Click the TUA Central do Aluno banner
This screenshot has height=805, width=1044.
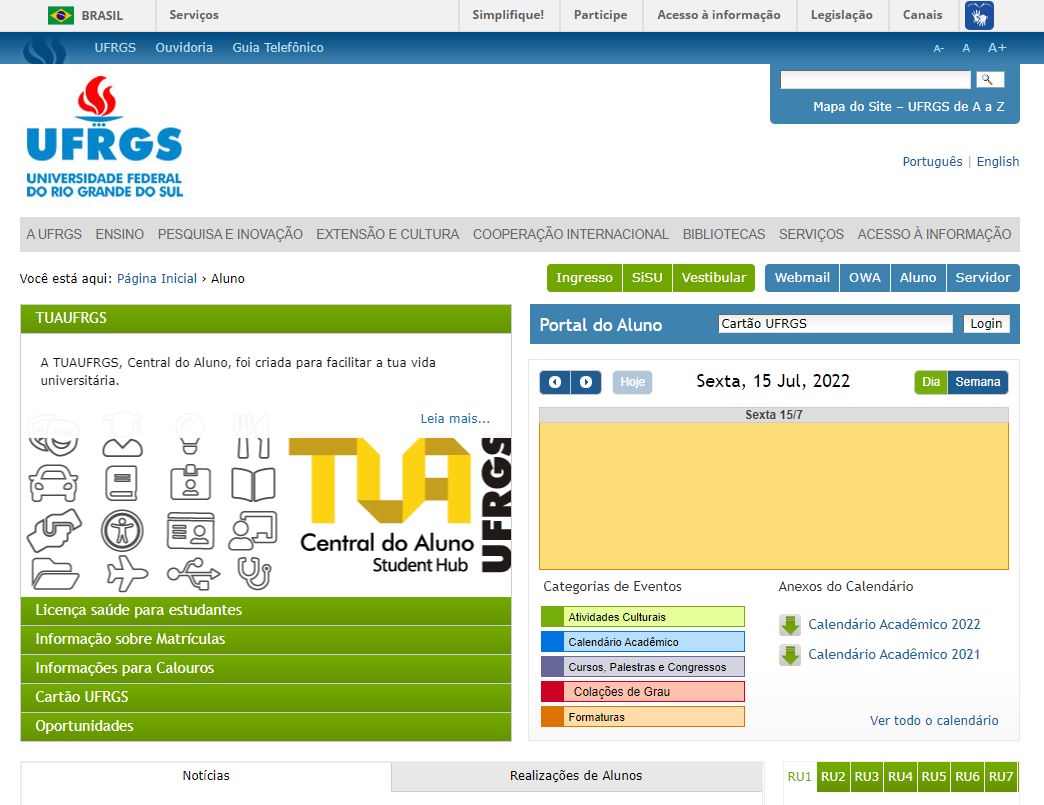[x=266, y=503]
